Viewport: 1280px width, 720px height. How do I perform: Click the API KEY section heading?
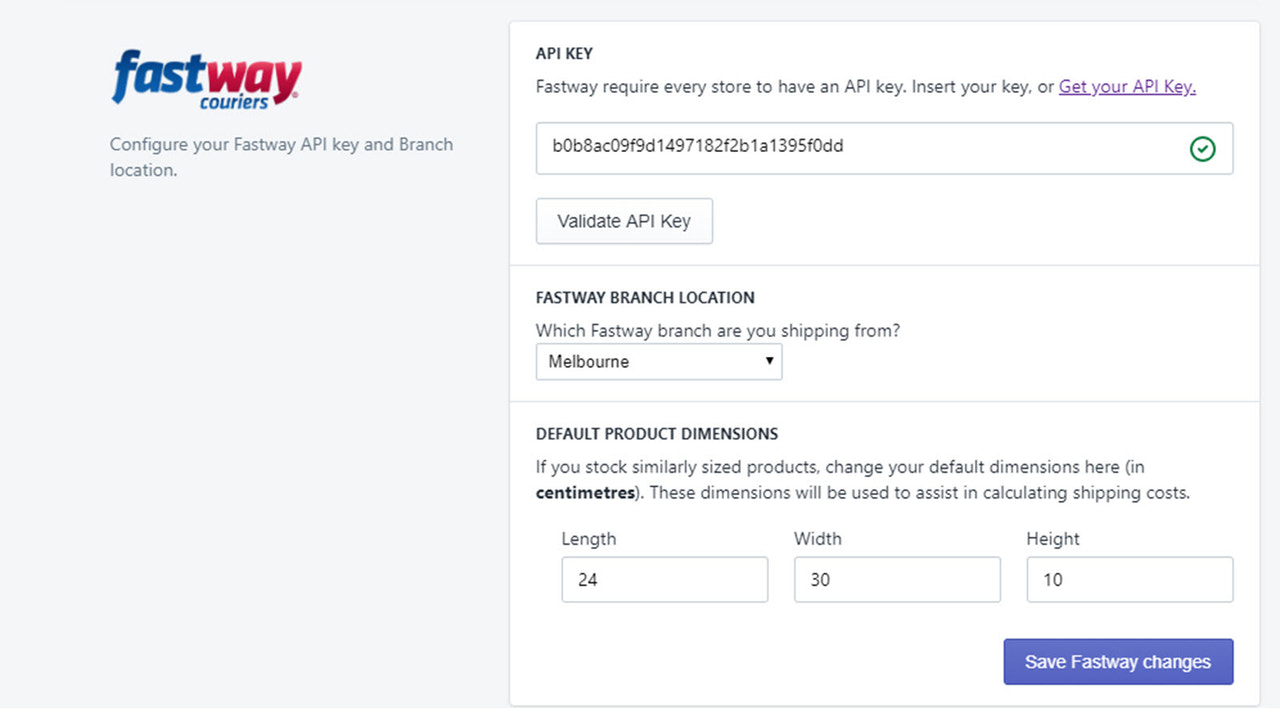click(x=563, y=53)
